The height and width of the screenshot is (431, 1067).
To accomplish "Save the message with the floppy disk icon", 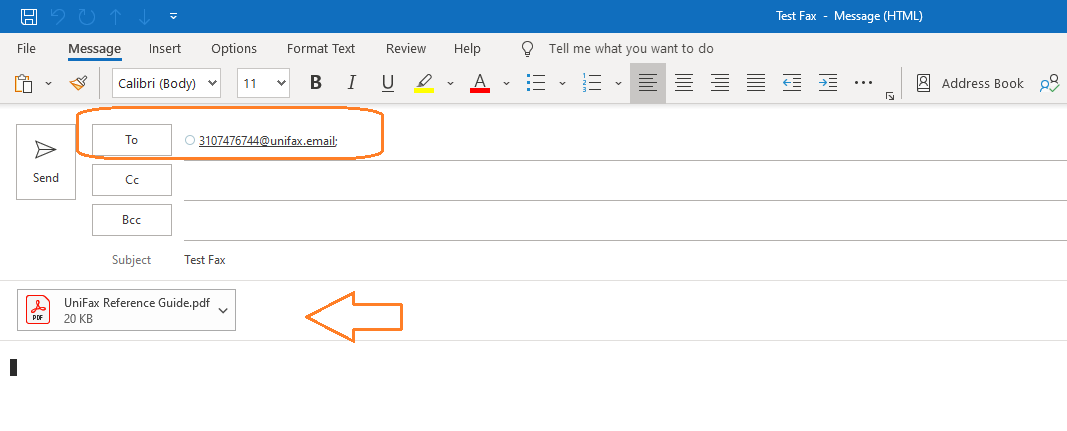I will pyautogui.click(x=29, y=16).
